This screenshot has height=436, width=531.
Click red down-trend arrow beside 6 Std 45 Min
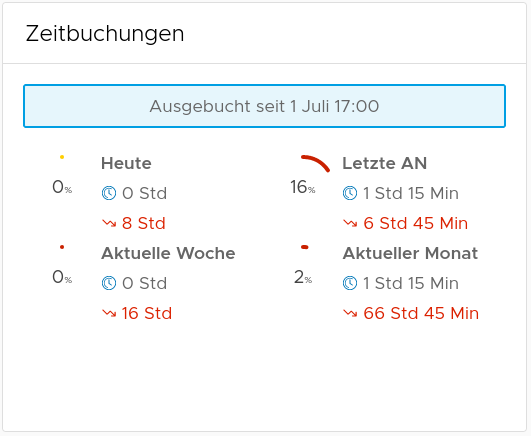[x=350, y=223]
